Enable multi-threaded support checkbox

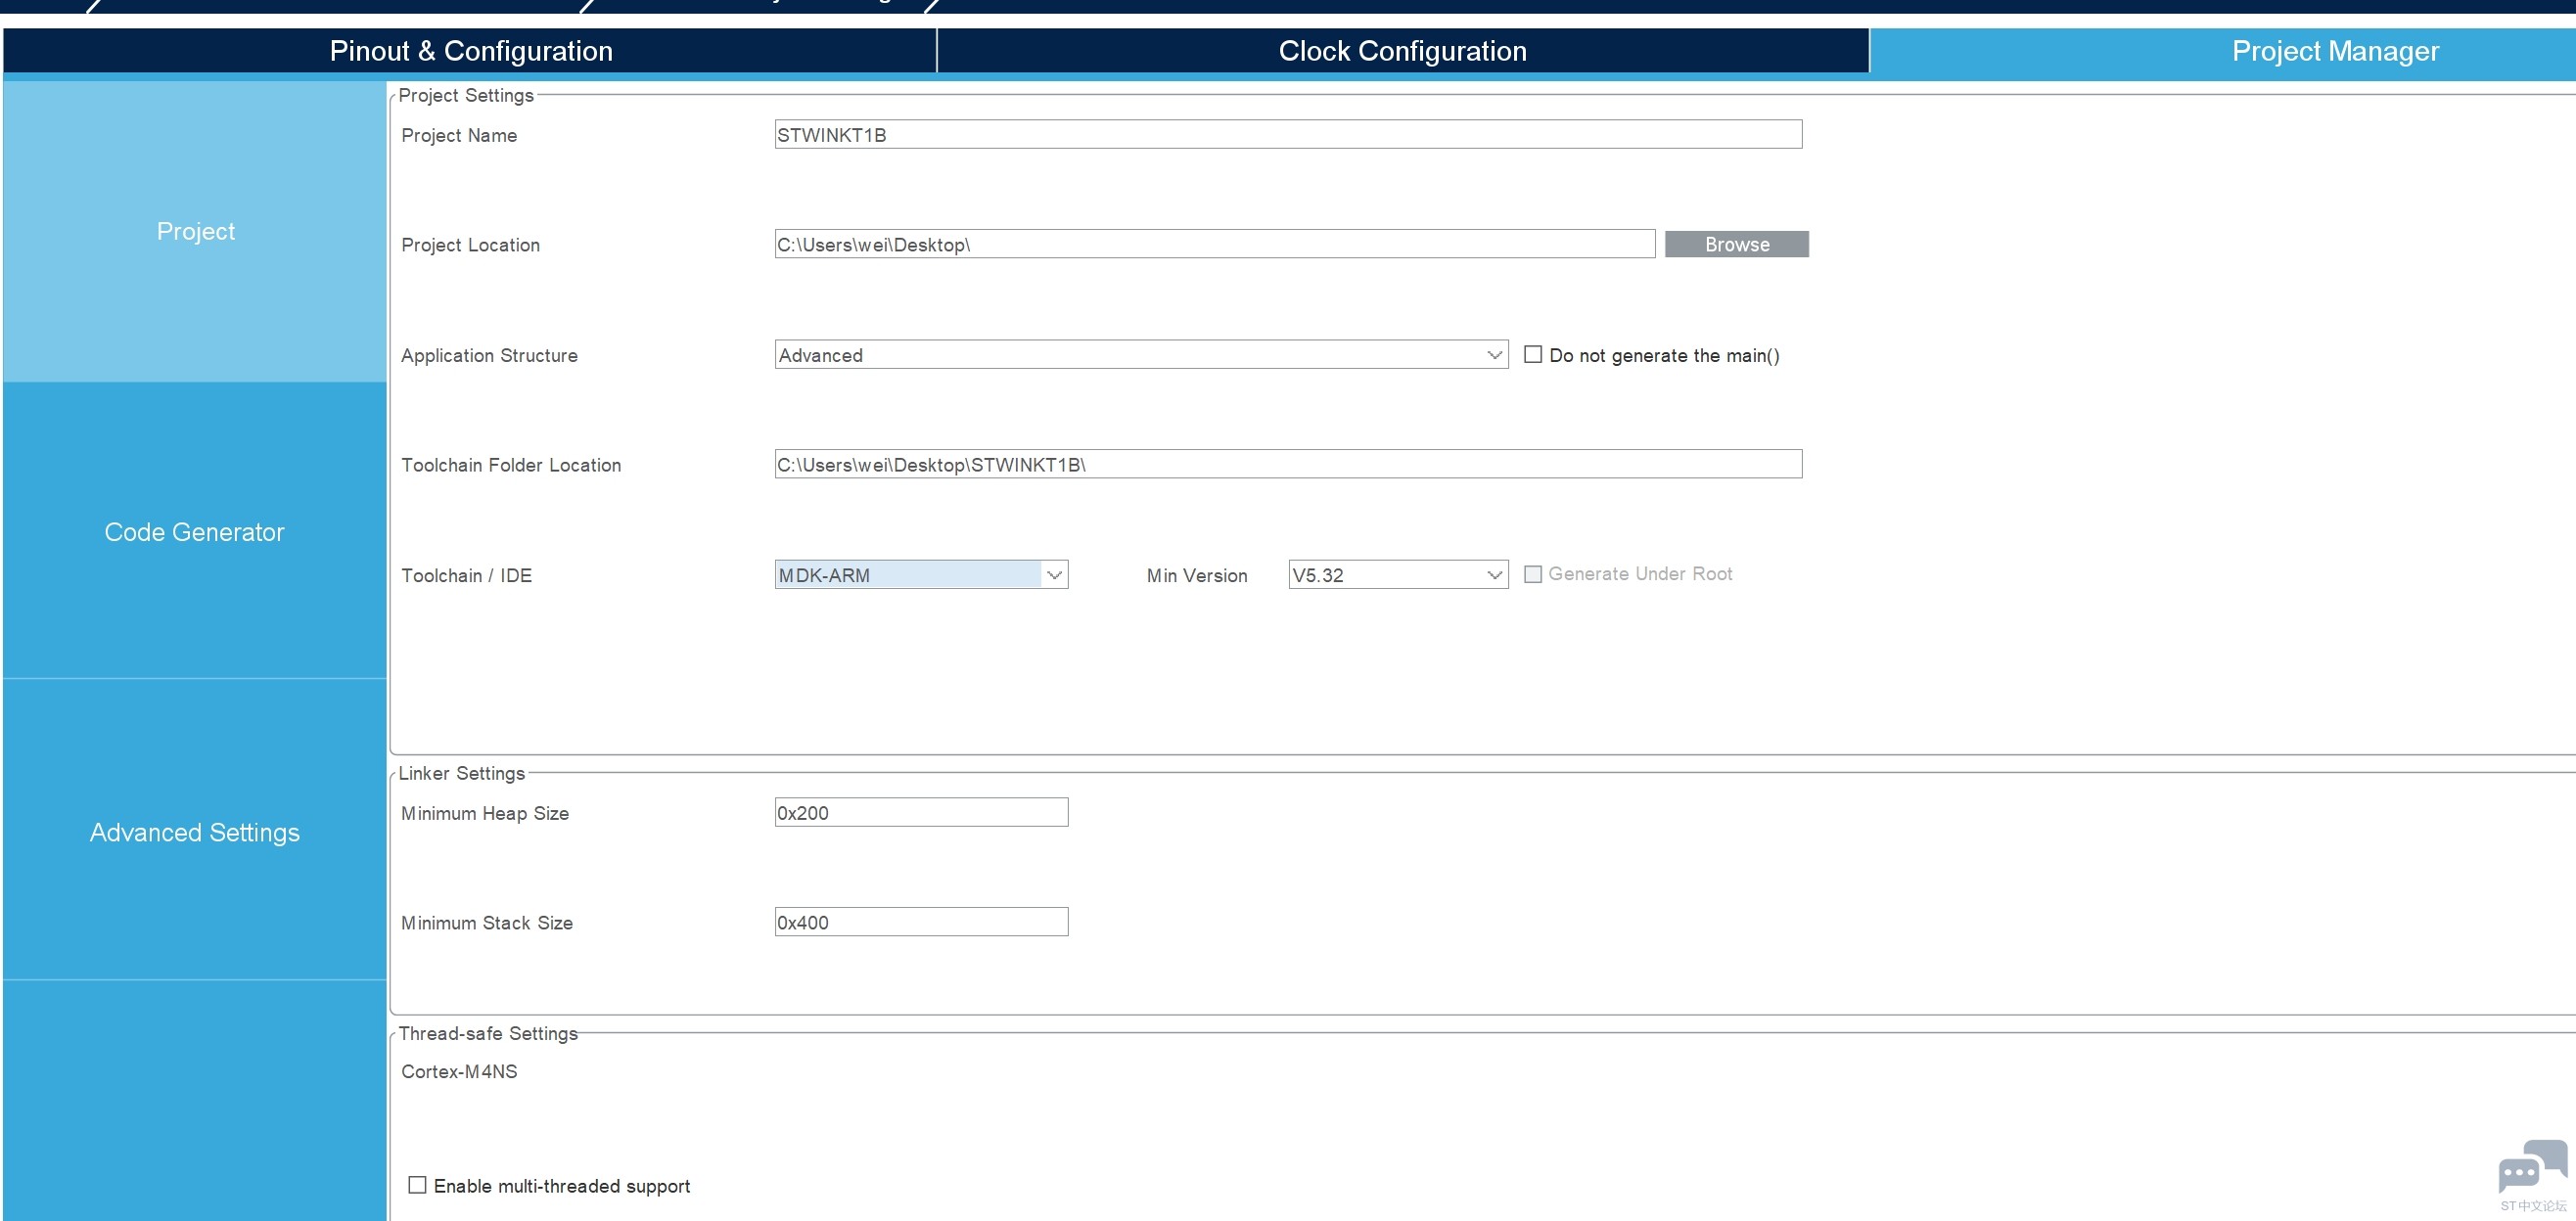click(416, 1183)
